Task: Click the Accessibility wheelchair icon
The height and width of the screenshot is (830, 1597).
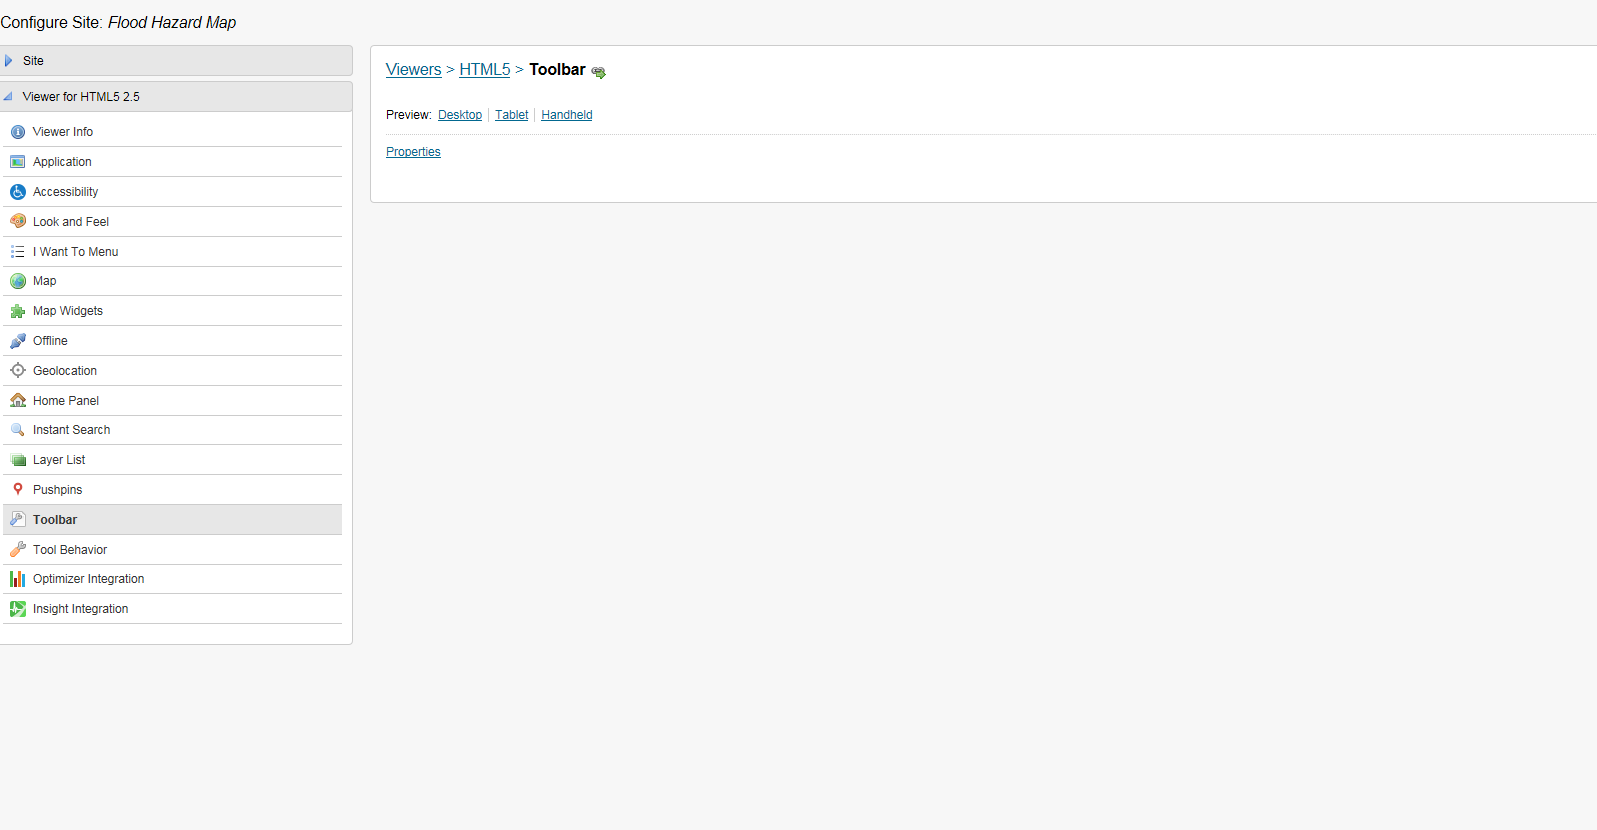Action: coord(18,192)
